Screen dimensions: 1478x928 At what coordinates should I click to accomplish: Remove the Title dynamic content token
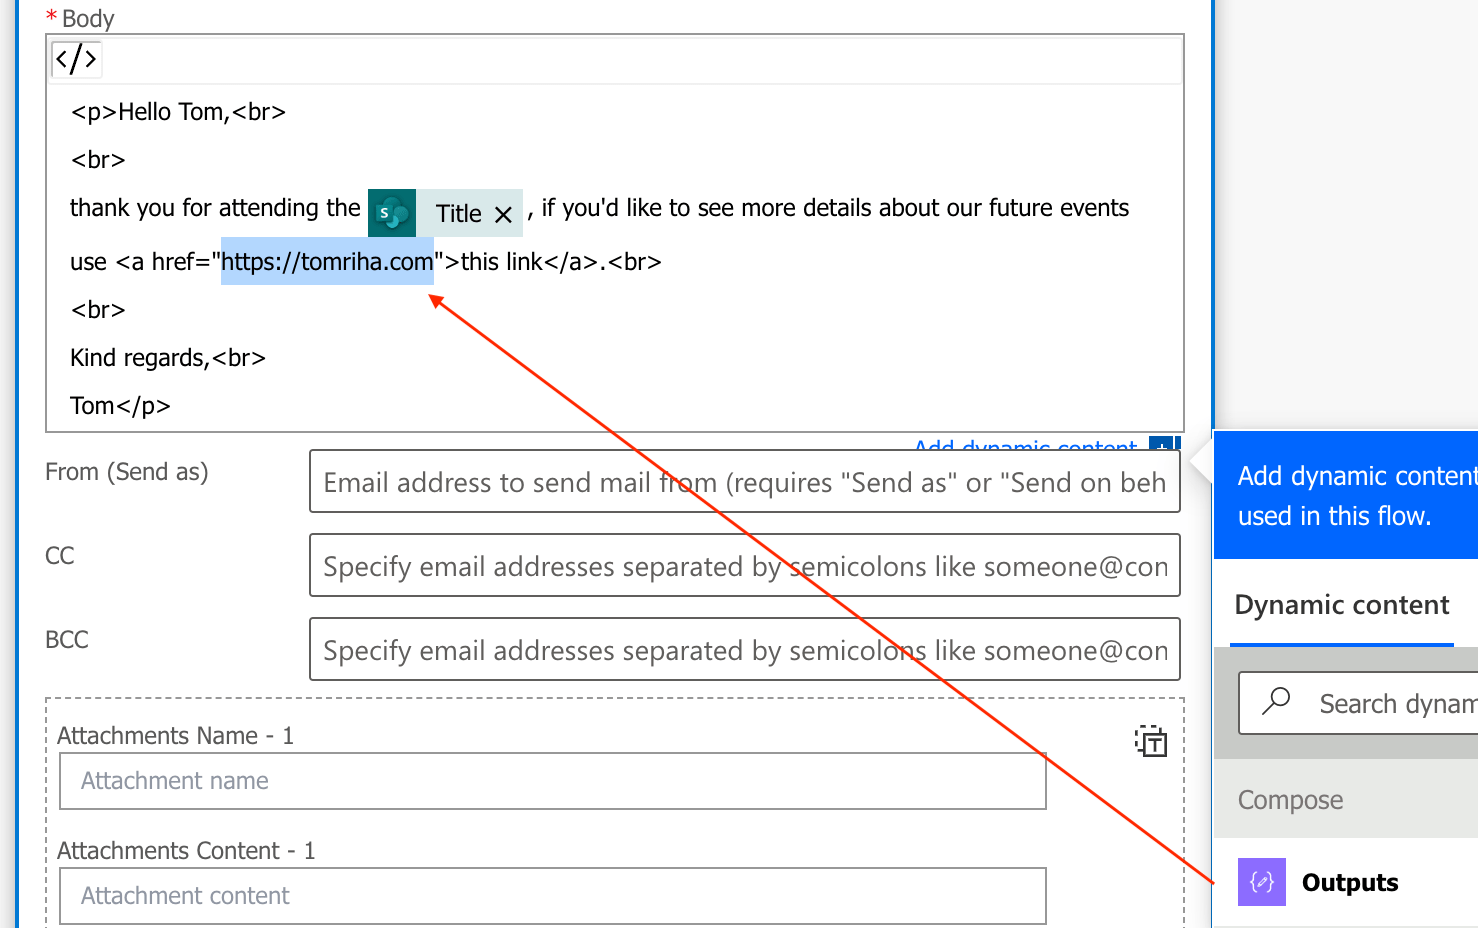pyautogui.click(x=504, y=213)
